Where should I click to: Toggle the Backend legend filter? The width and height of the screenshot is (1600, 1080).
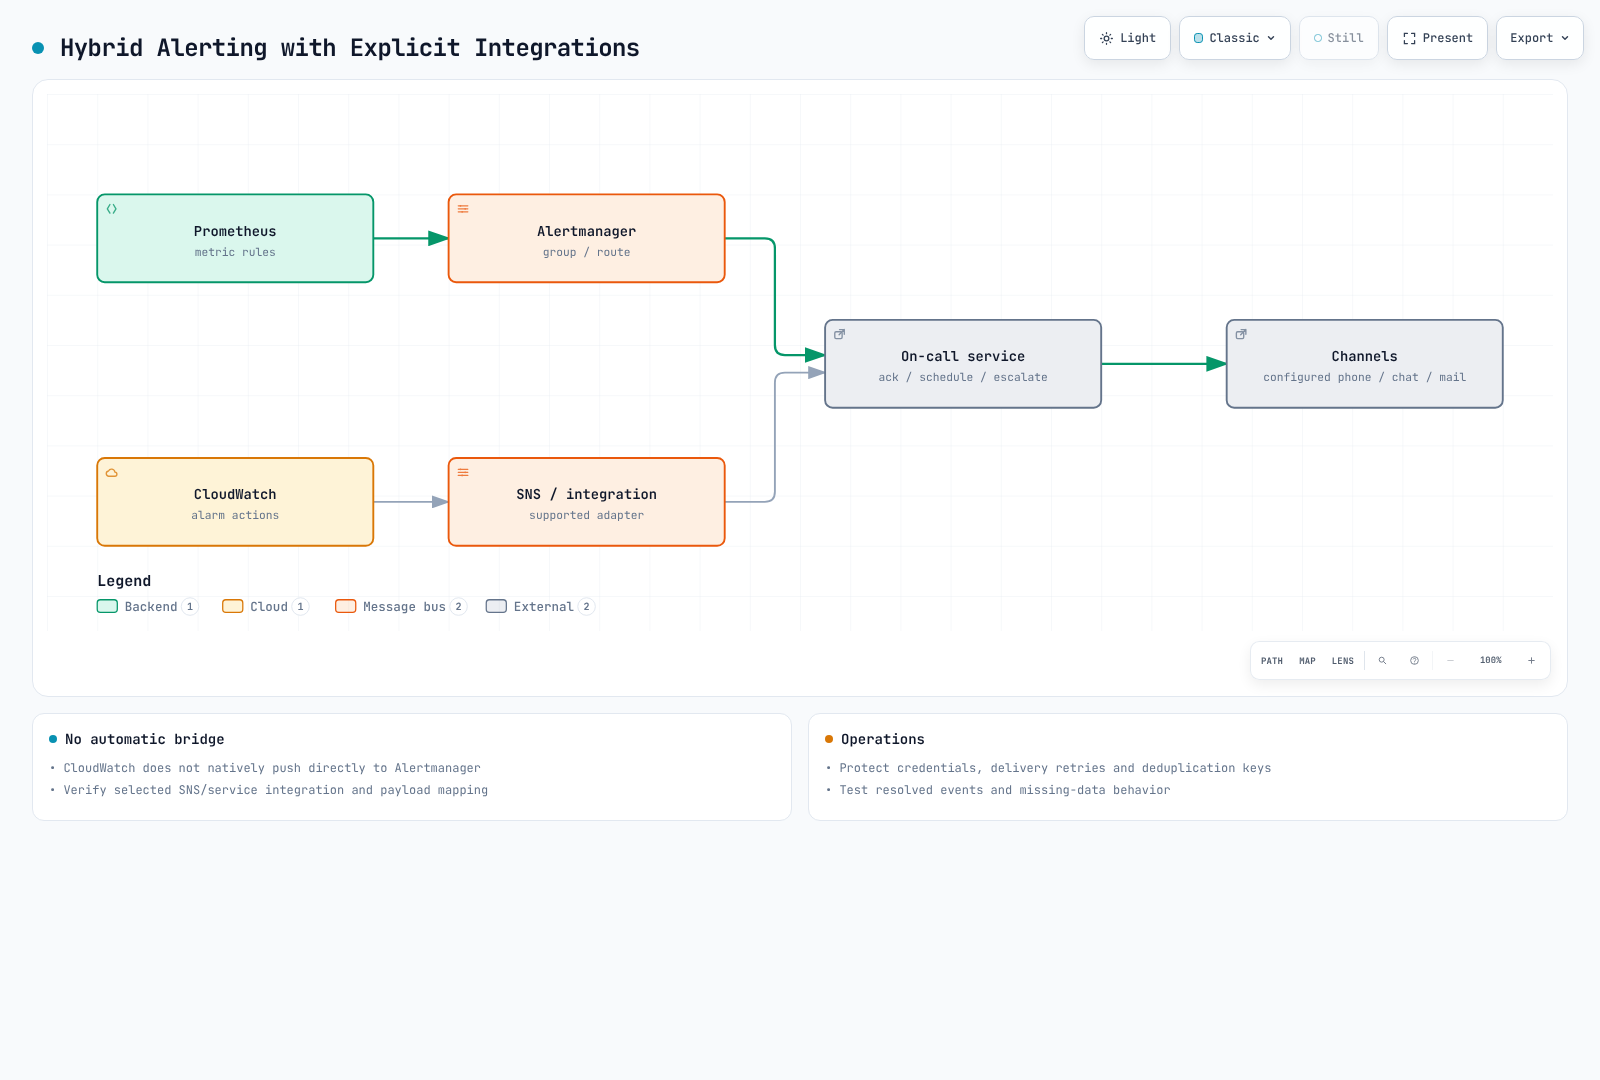tap(148, 607)
